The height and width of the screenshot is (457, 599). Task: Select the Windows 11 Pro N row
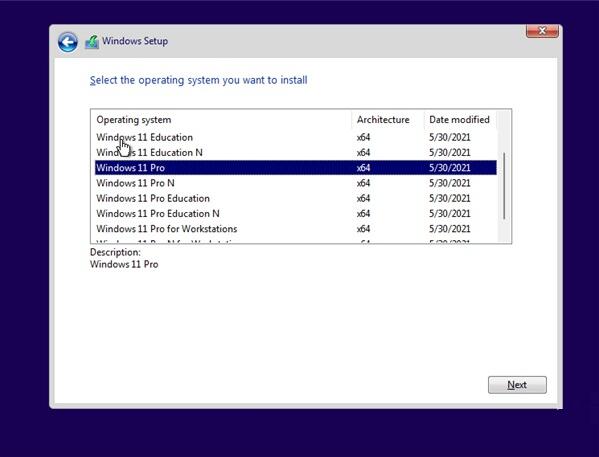pos(296,183)
